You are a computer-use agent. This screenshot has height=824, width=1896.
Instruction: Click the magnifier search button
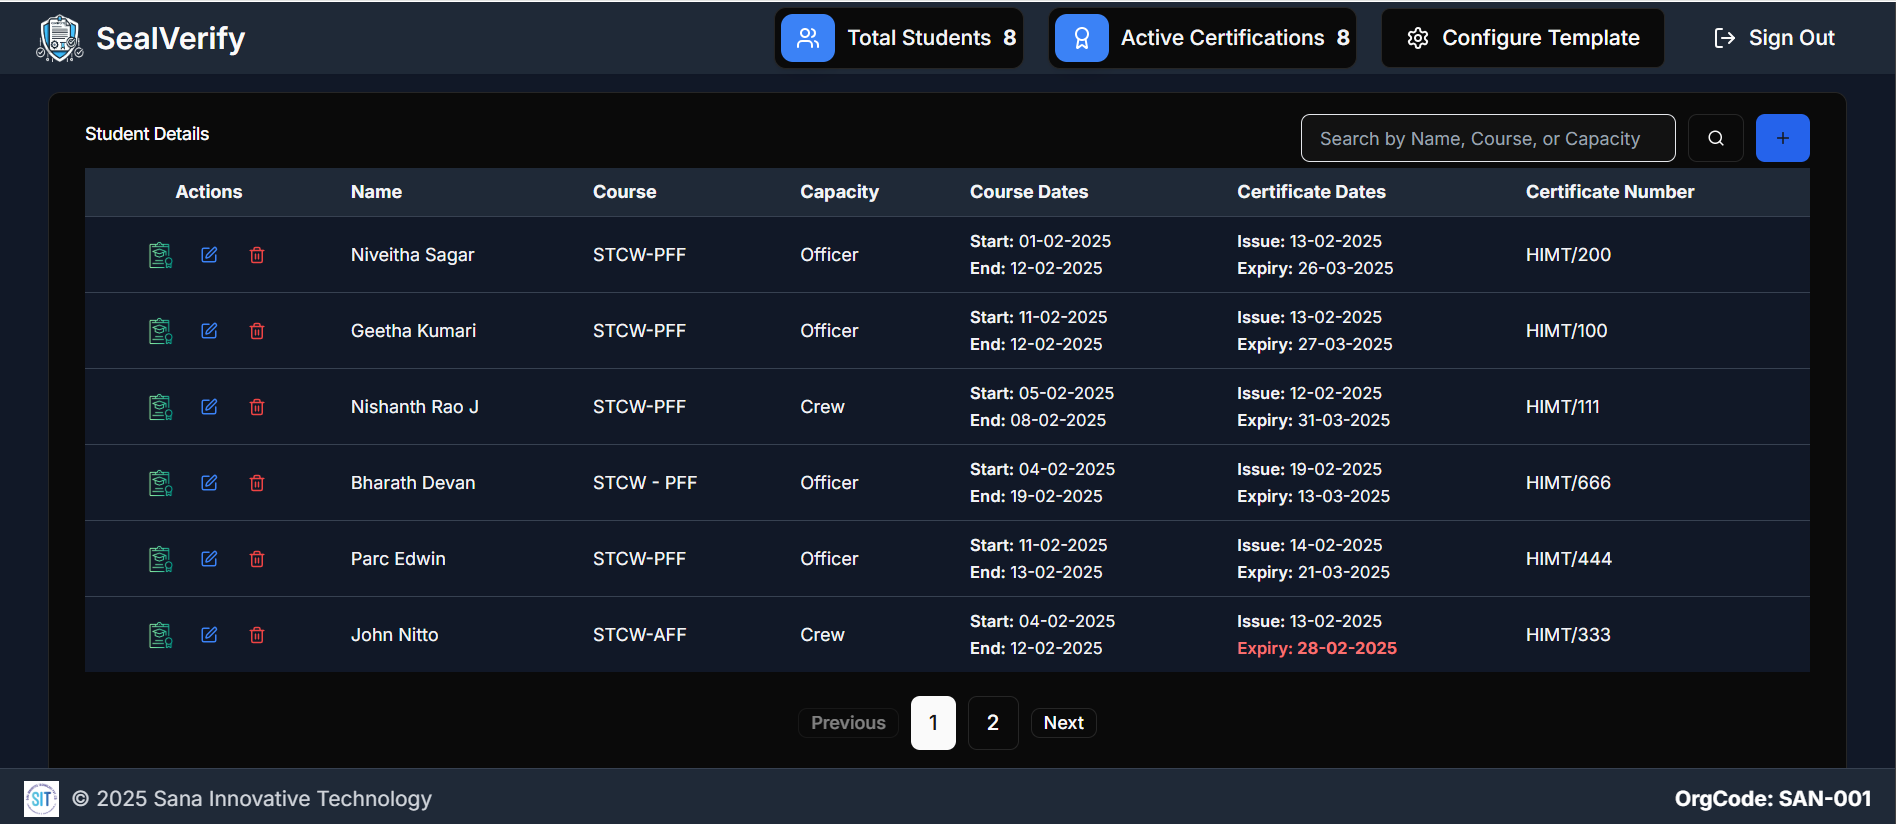tap(1715, 138)
